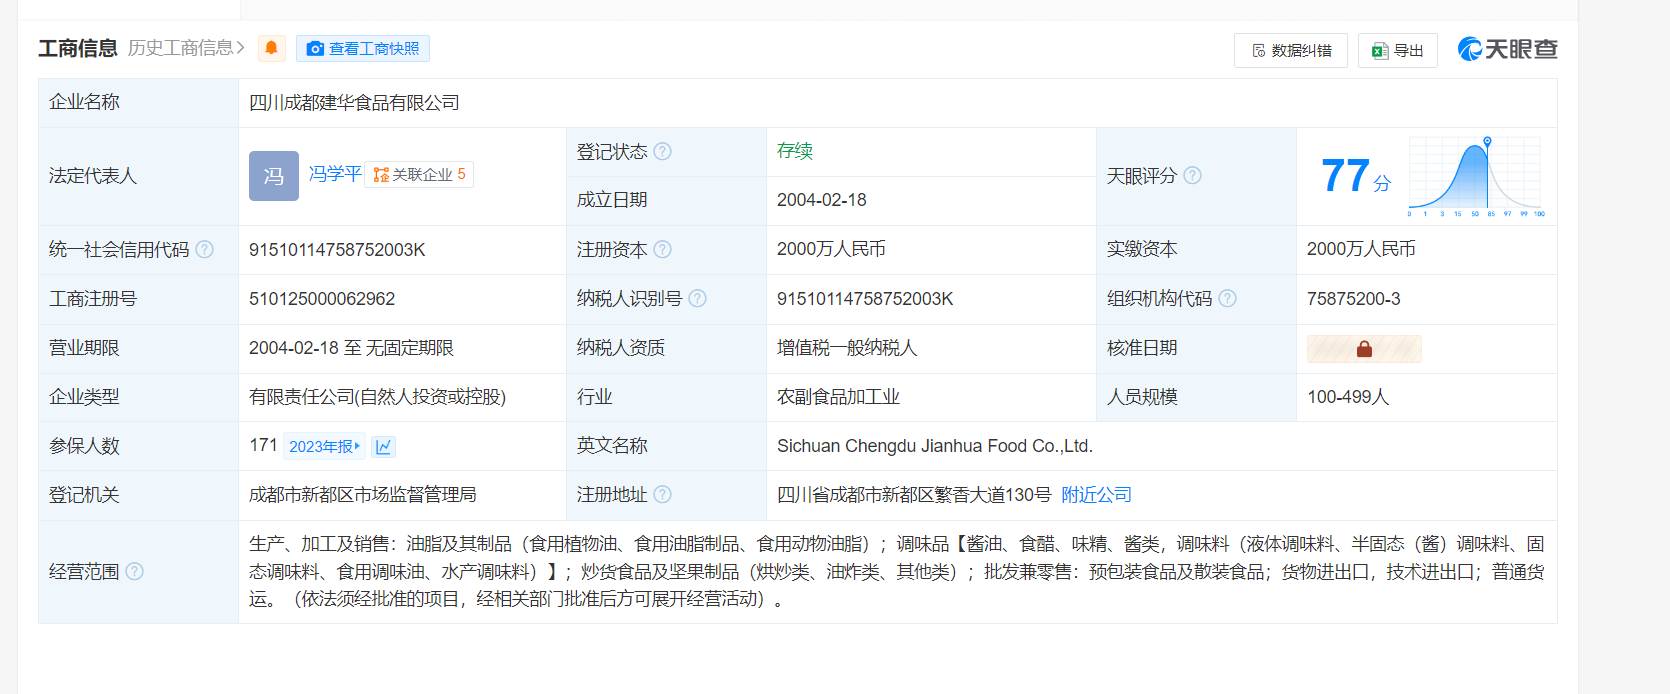This screenshot has width=1670, height=694.
Task: Click 增值税一般纳税人 value
Action: [847, 348]
